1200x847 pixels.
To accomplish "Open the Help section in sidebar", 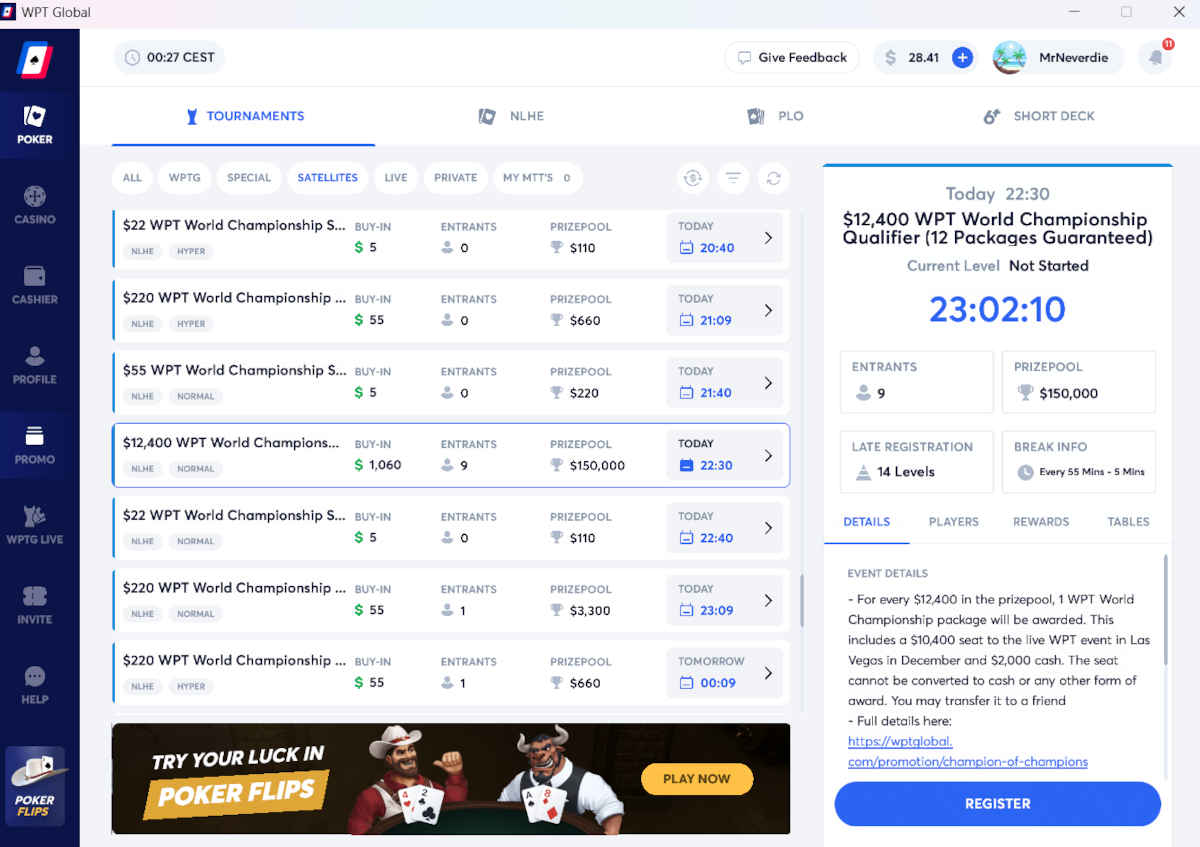I will click(x=35, y=684).
